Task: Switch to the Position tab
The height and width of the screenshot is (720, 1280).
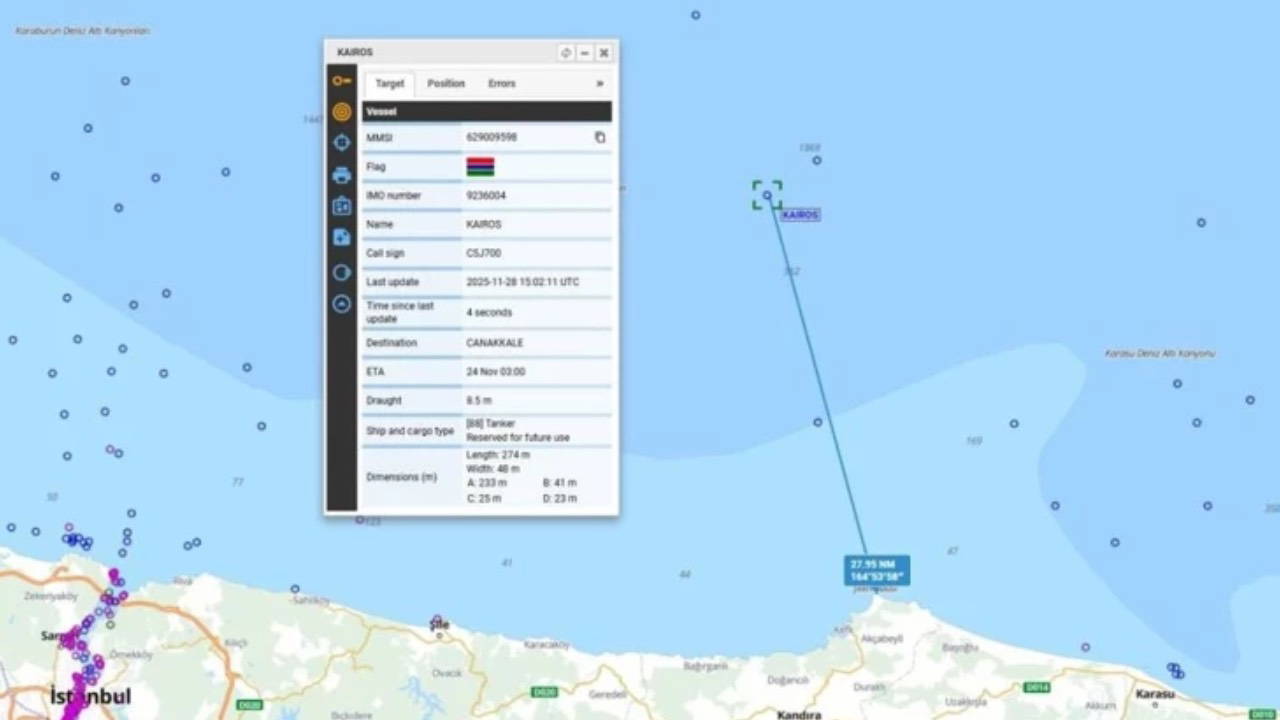Action: [x=446, y=84]
